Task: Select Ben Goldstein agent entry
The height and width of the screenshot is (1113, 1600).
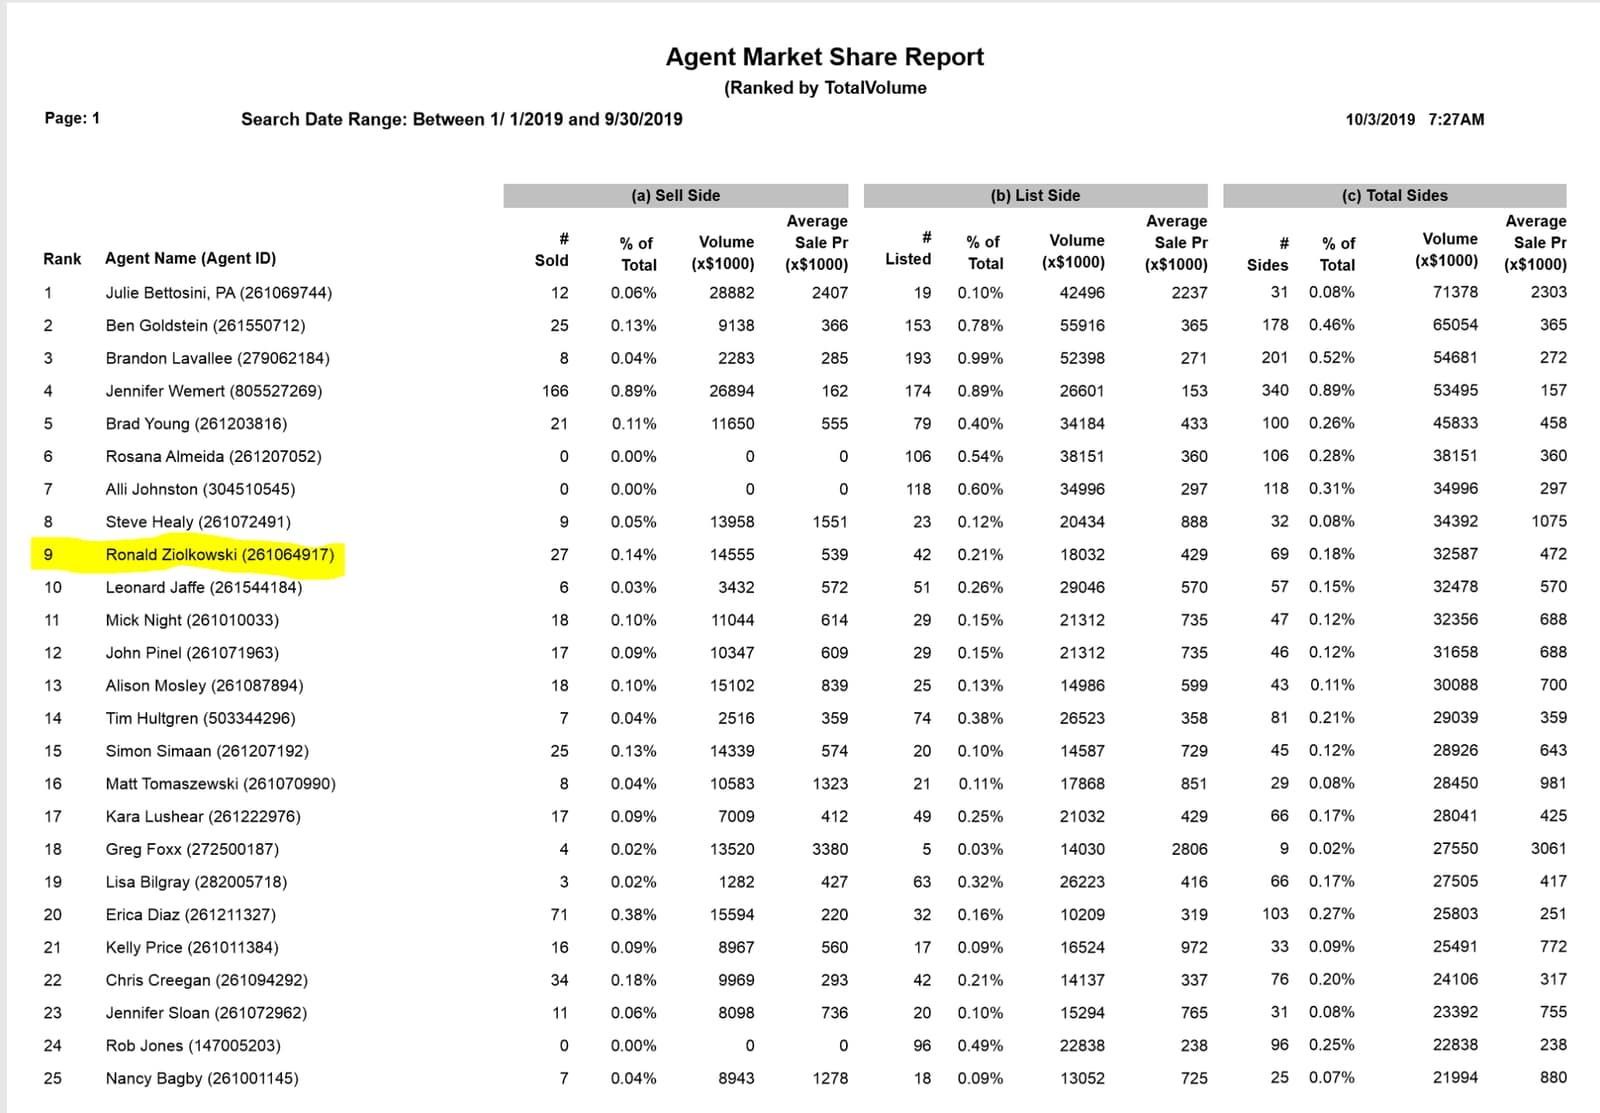Action: coord(205,326)
